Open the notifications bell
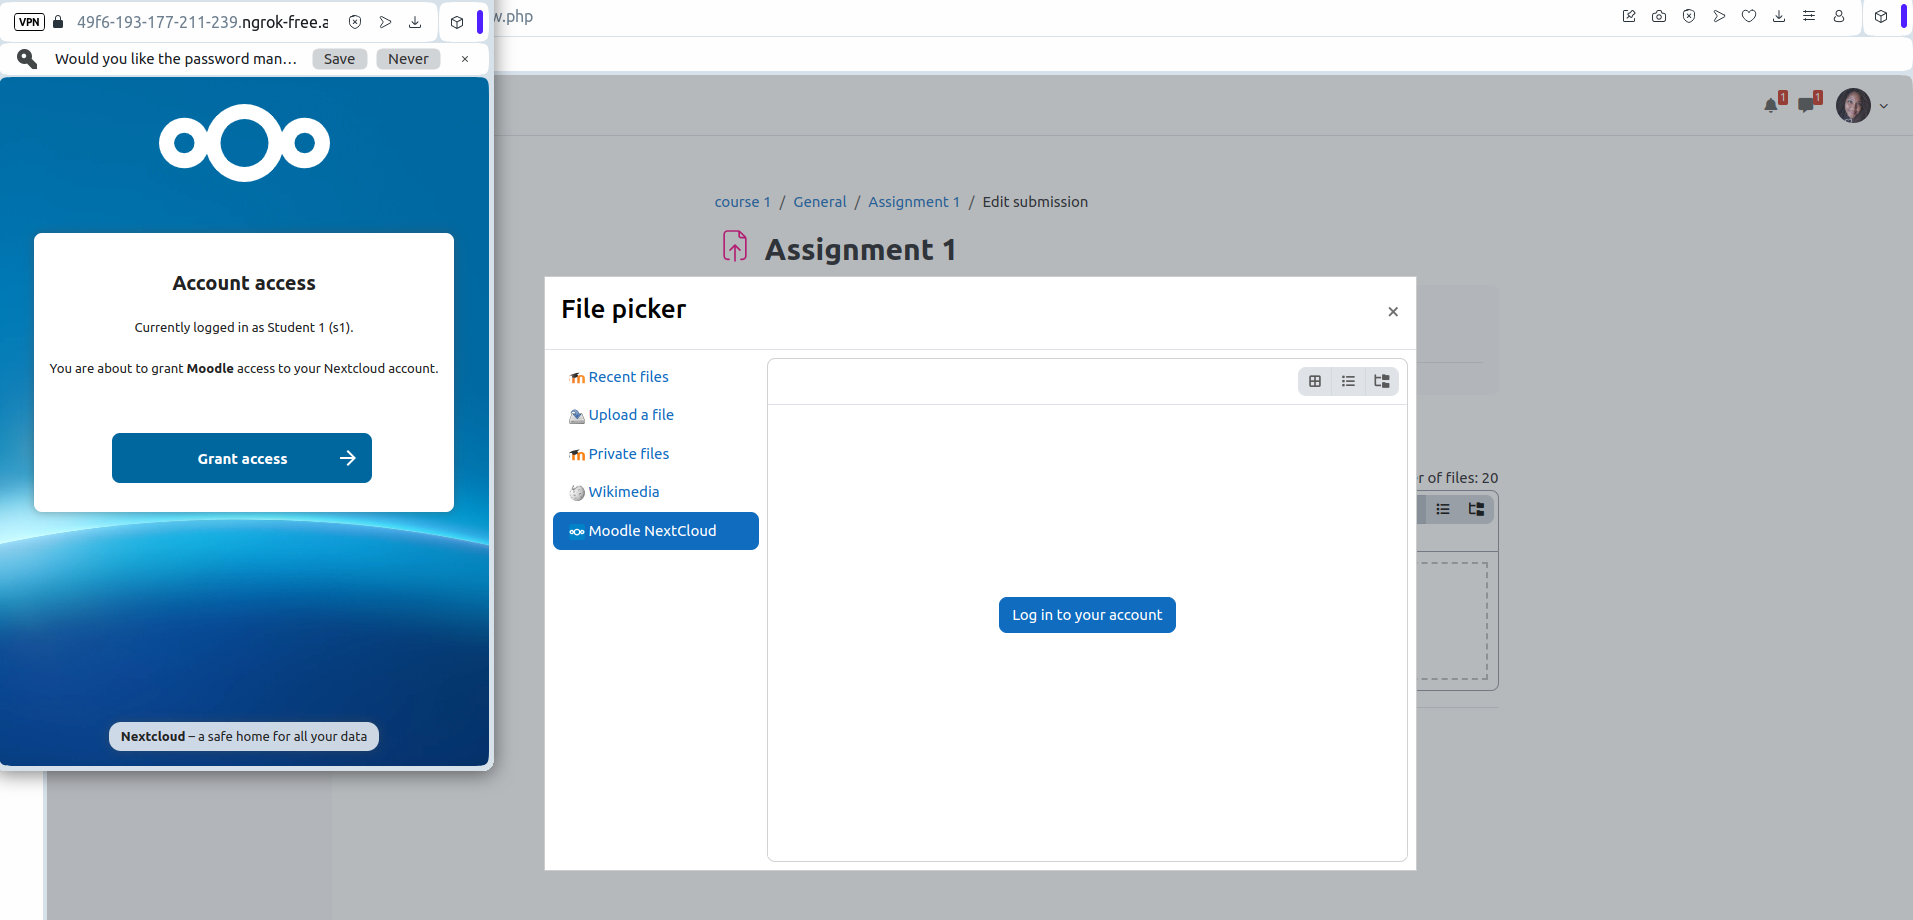 tap(1771, 105)
